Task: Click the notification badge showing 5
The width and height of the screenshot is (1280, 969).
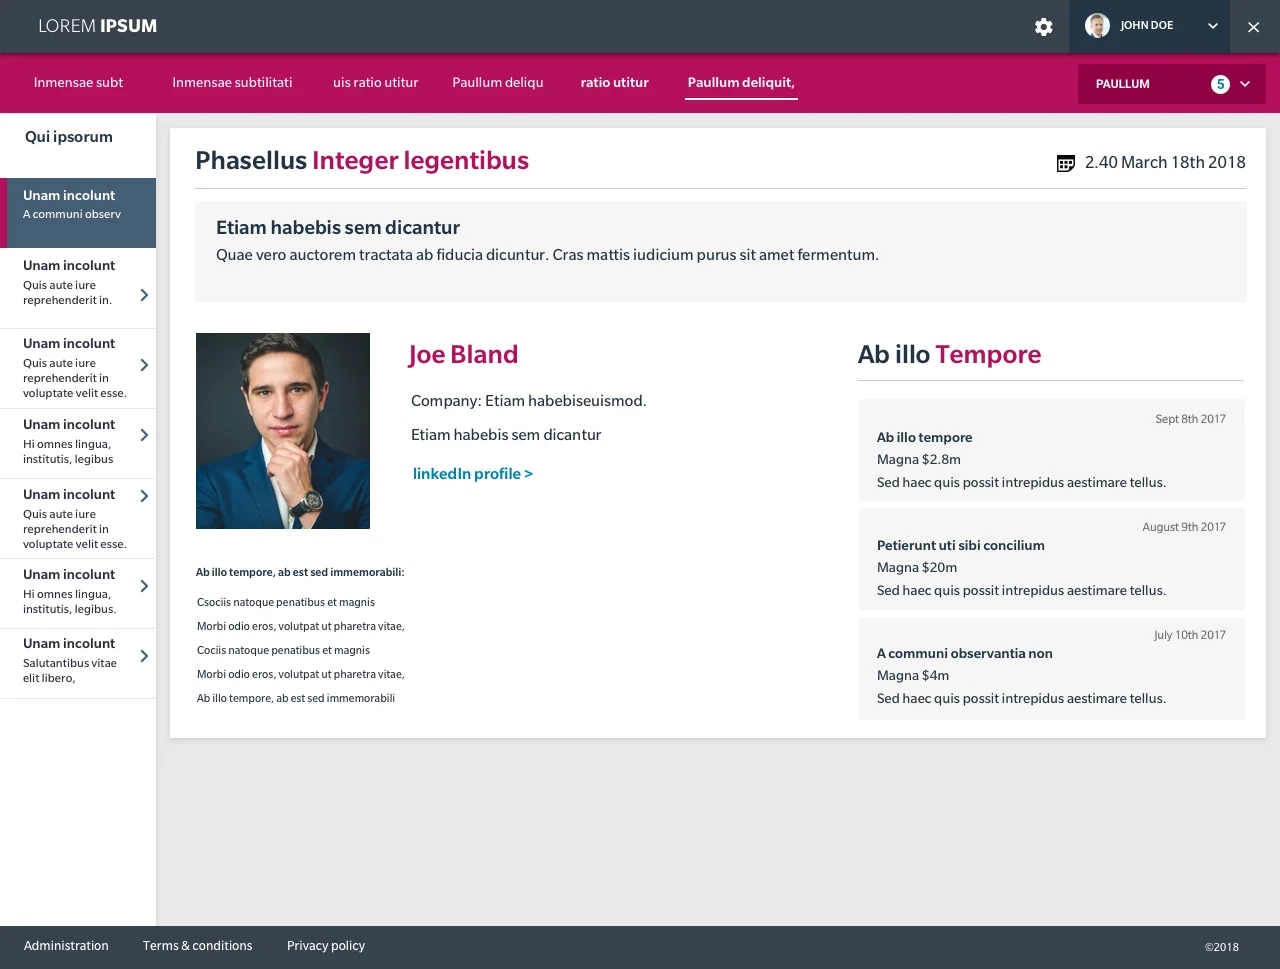Action: [x=1220, y=84]
